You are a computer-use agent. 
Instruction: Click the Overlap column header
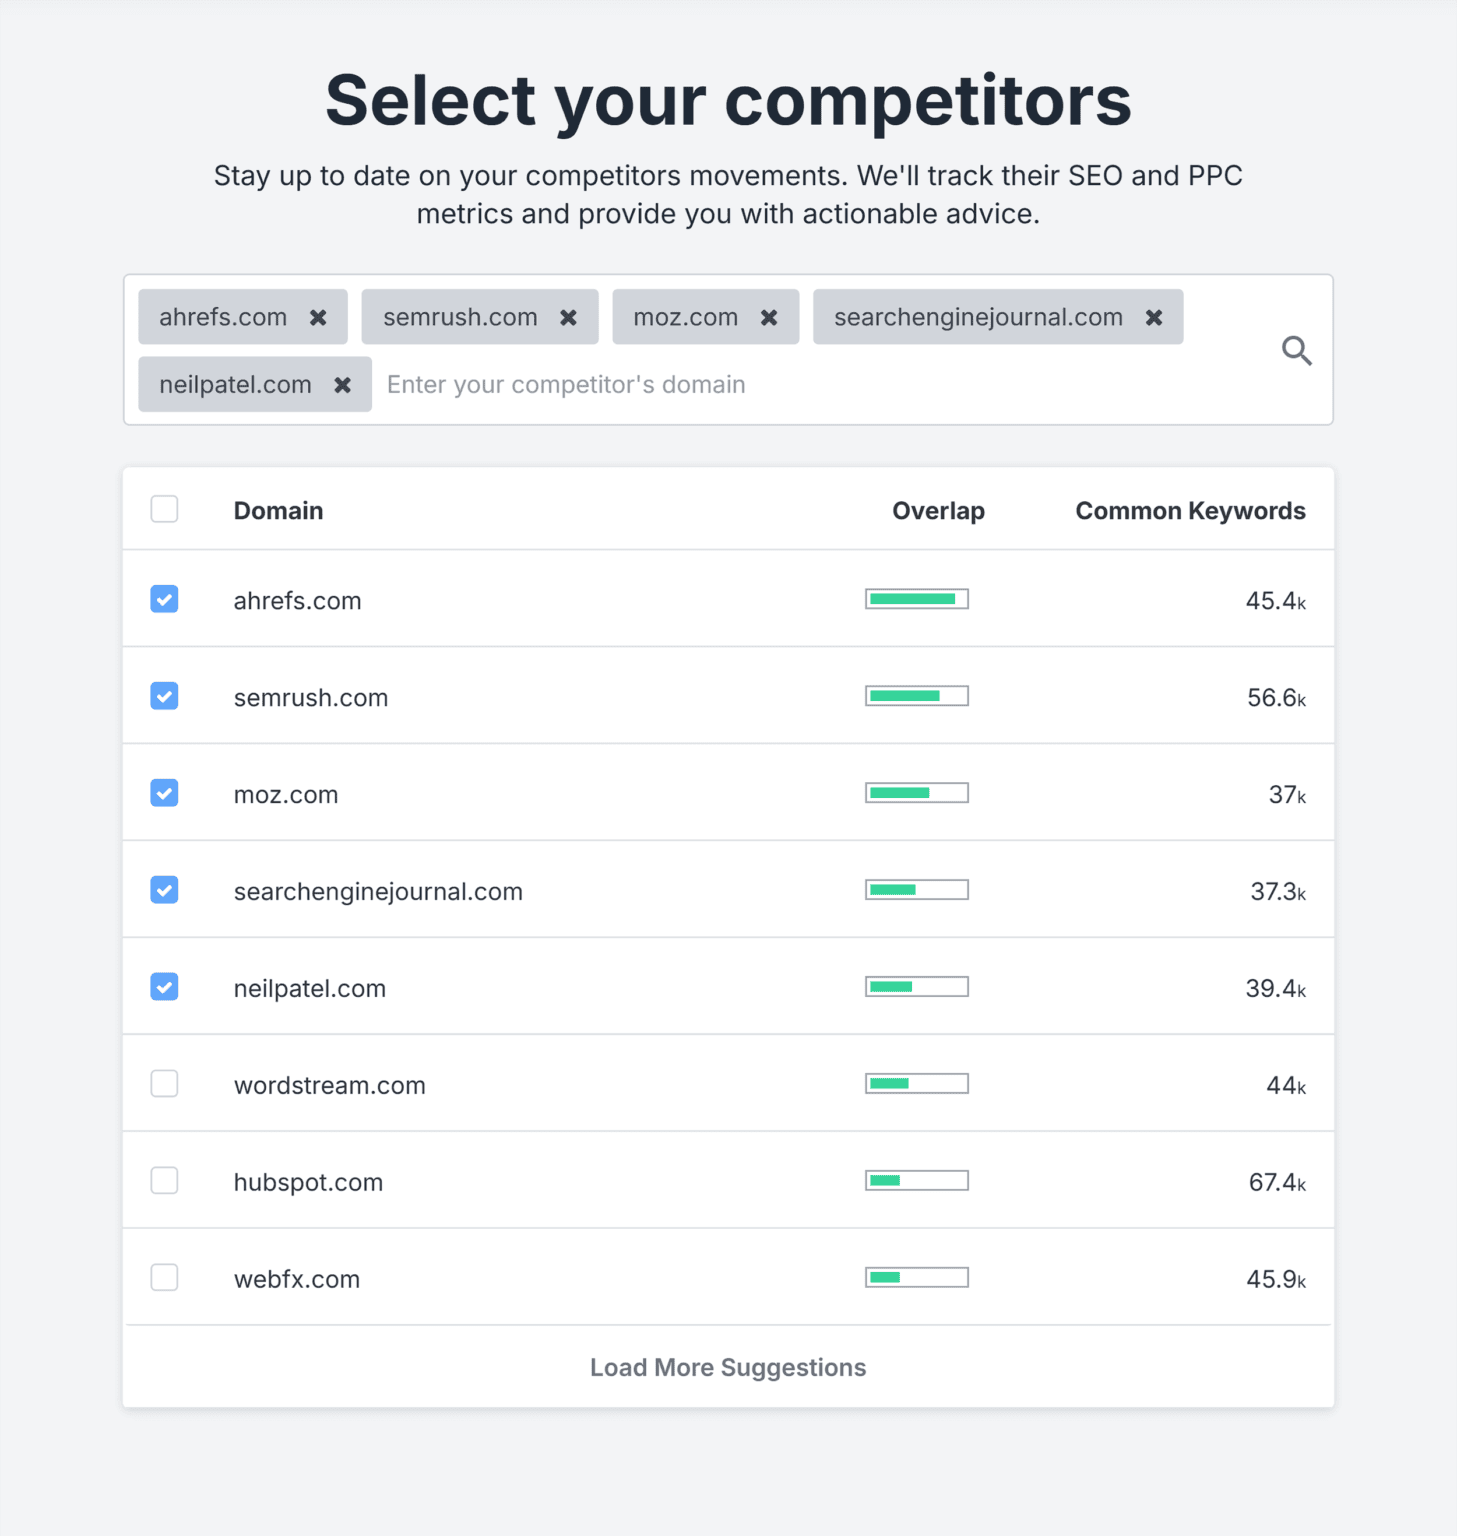click(938, 510)
